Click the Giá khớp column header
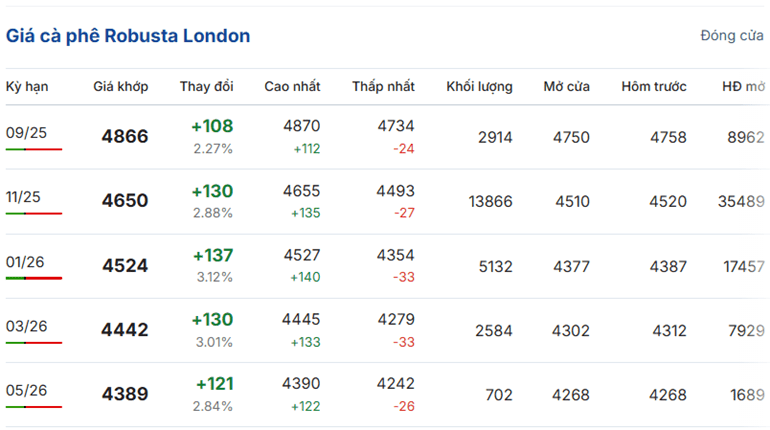Image resolution: width=770 pixels, height=430 pixels. (x=121, y=86)
